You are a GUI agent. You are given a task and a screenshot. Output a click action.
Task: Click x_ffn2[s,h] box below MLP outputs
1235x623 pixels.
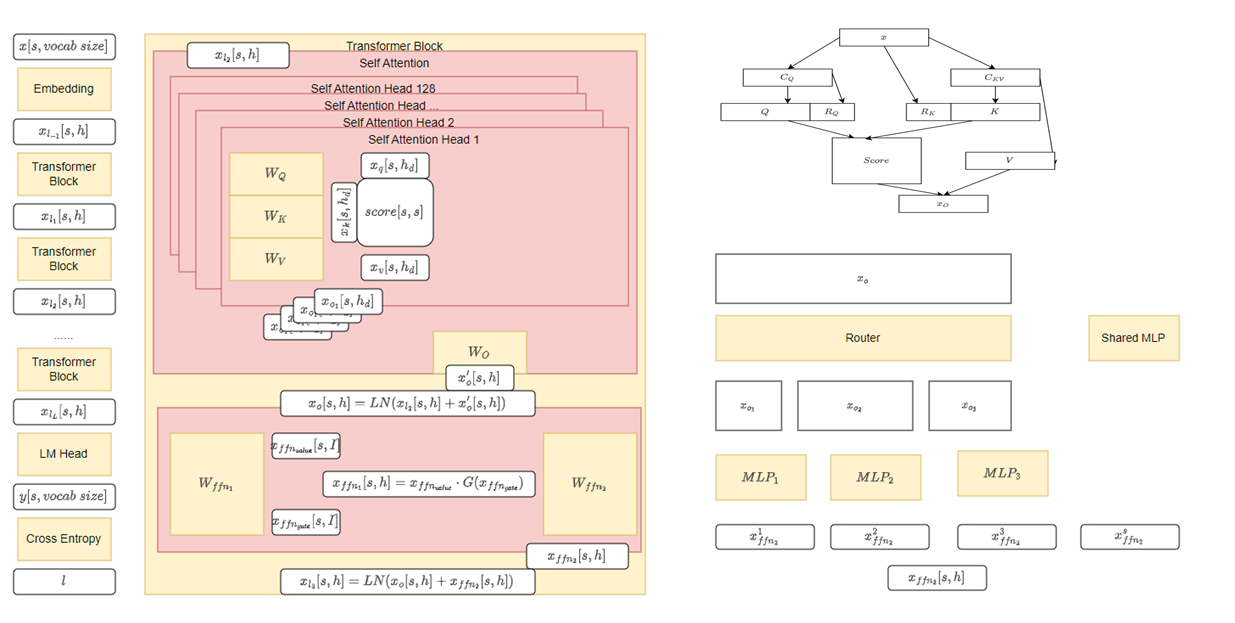tap(937, 578)
